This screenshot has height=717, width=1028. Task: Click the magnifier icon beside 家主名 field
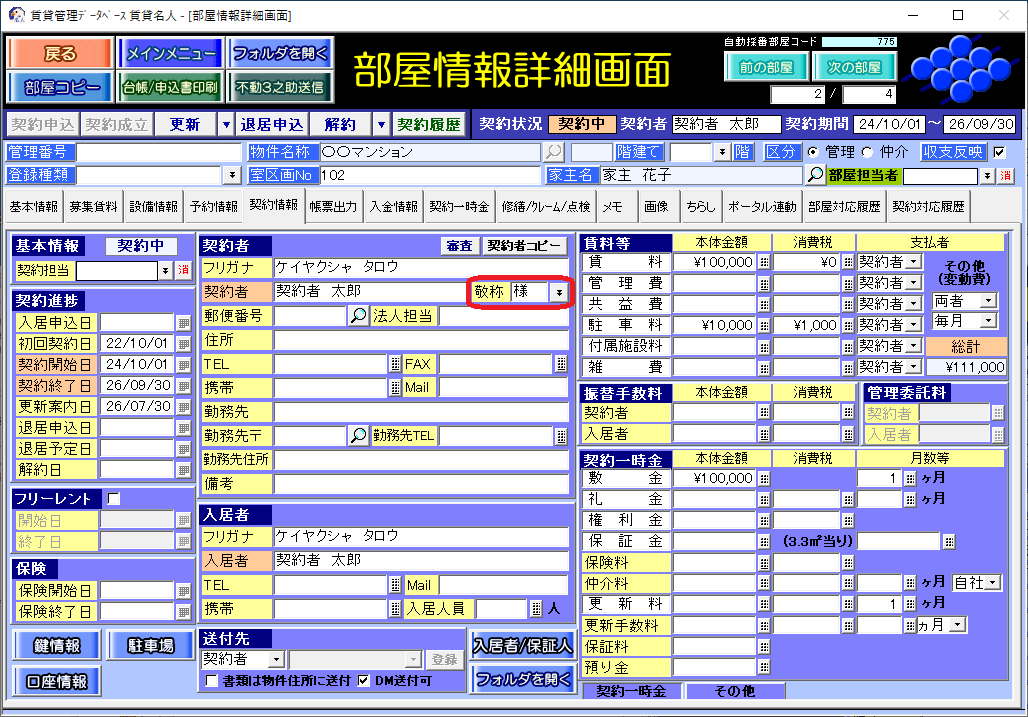point(815,175)
